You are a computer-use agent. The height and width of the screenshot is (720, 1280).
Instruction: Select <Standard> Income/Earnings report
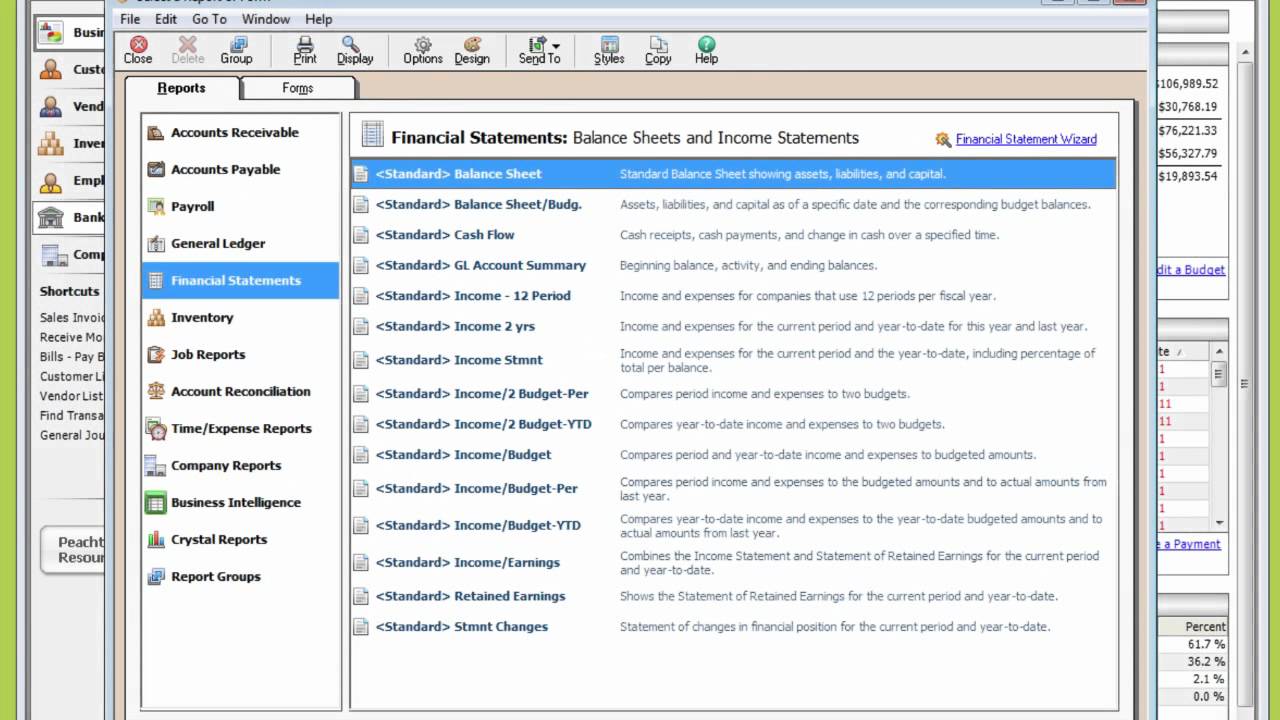(x=733, y=562)
